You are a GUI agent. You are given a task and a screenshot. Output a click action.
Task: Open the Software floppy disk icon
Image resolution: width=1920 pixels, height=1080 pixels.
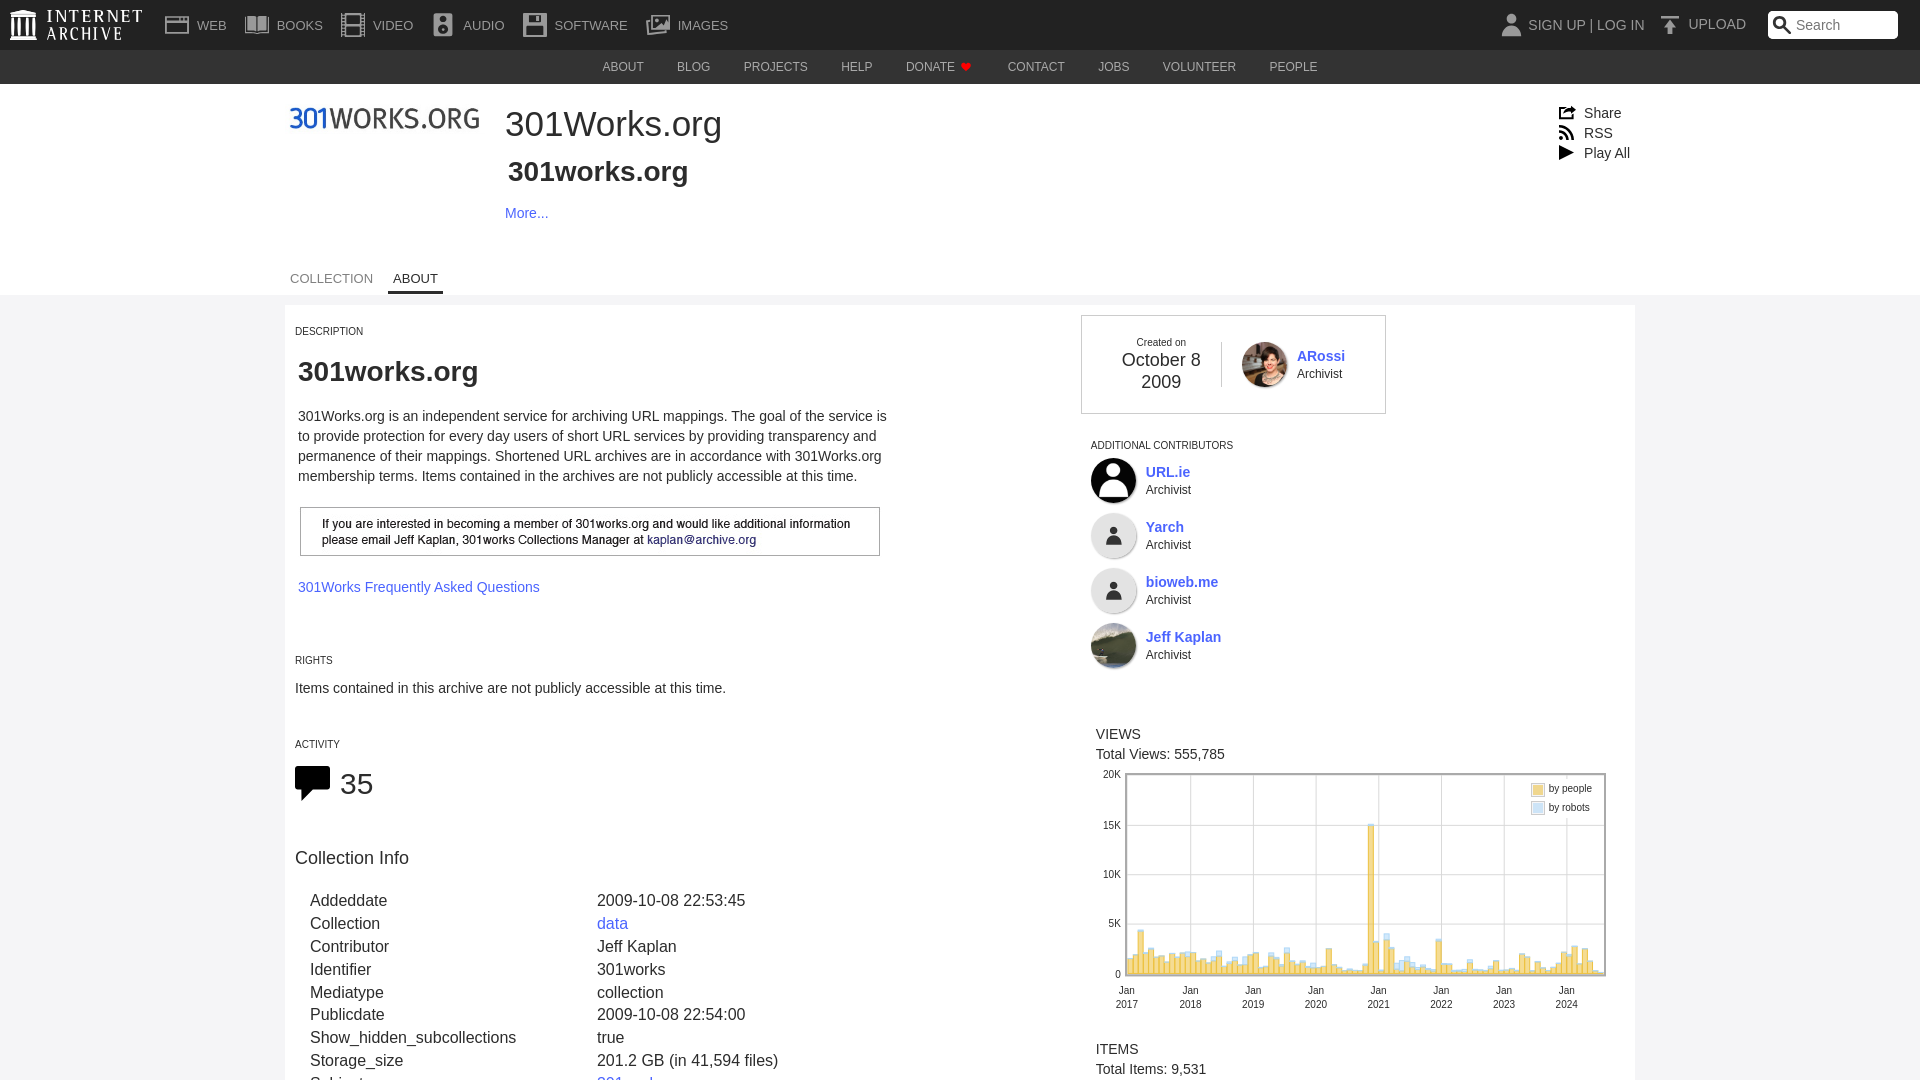click(535, 25)
